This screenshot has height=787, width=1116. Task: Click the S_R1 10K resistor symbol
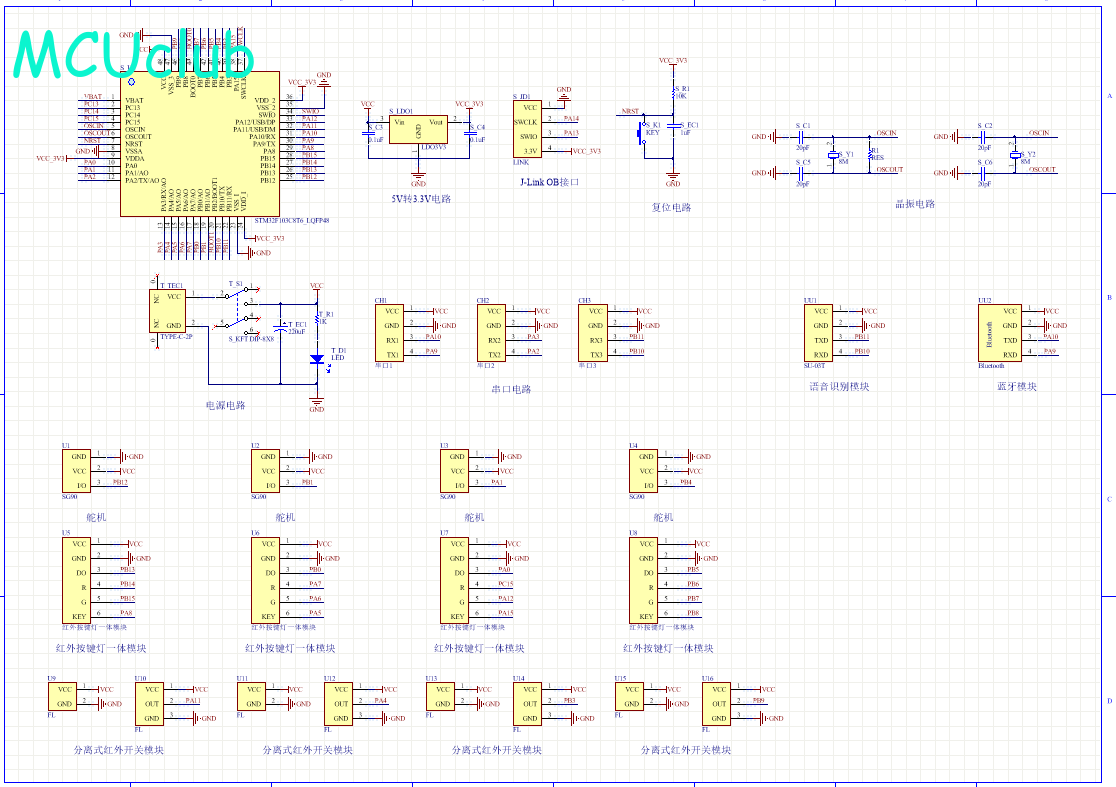673,93
